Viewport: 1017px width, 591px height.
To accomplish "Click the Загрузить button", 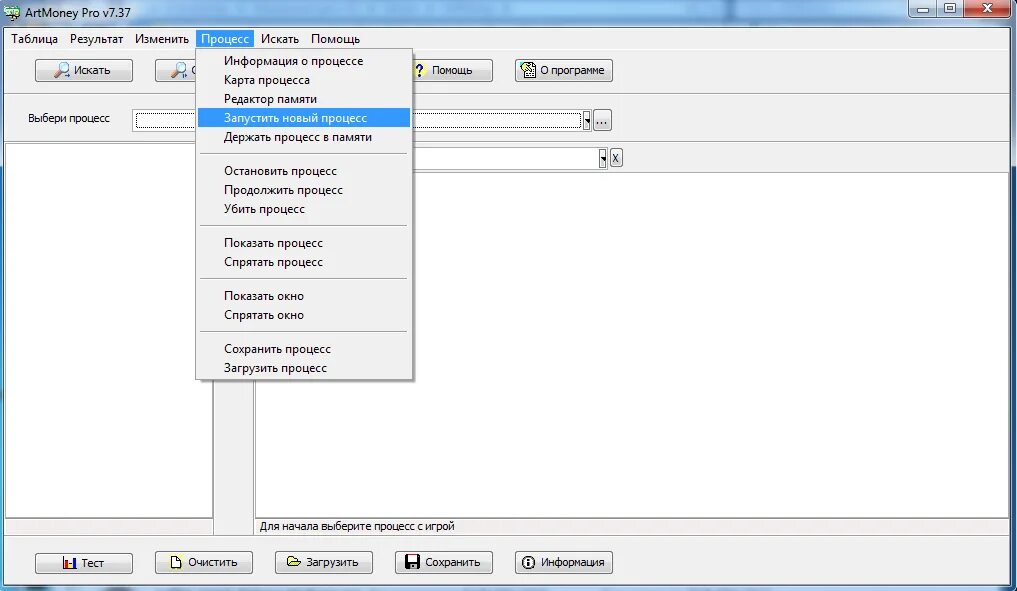I will pyautogui.click(x=324, y=562).
